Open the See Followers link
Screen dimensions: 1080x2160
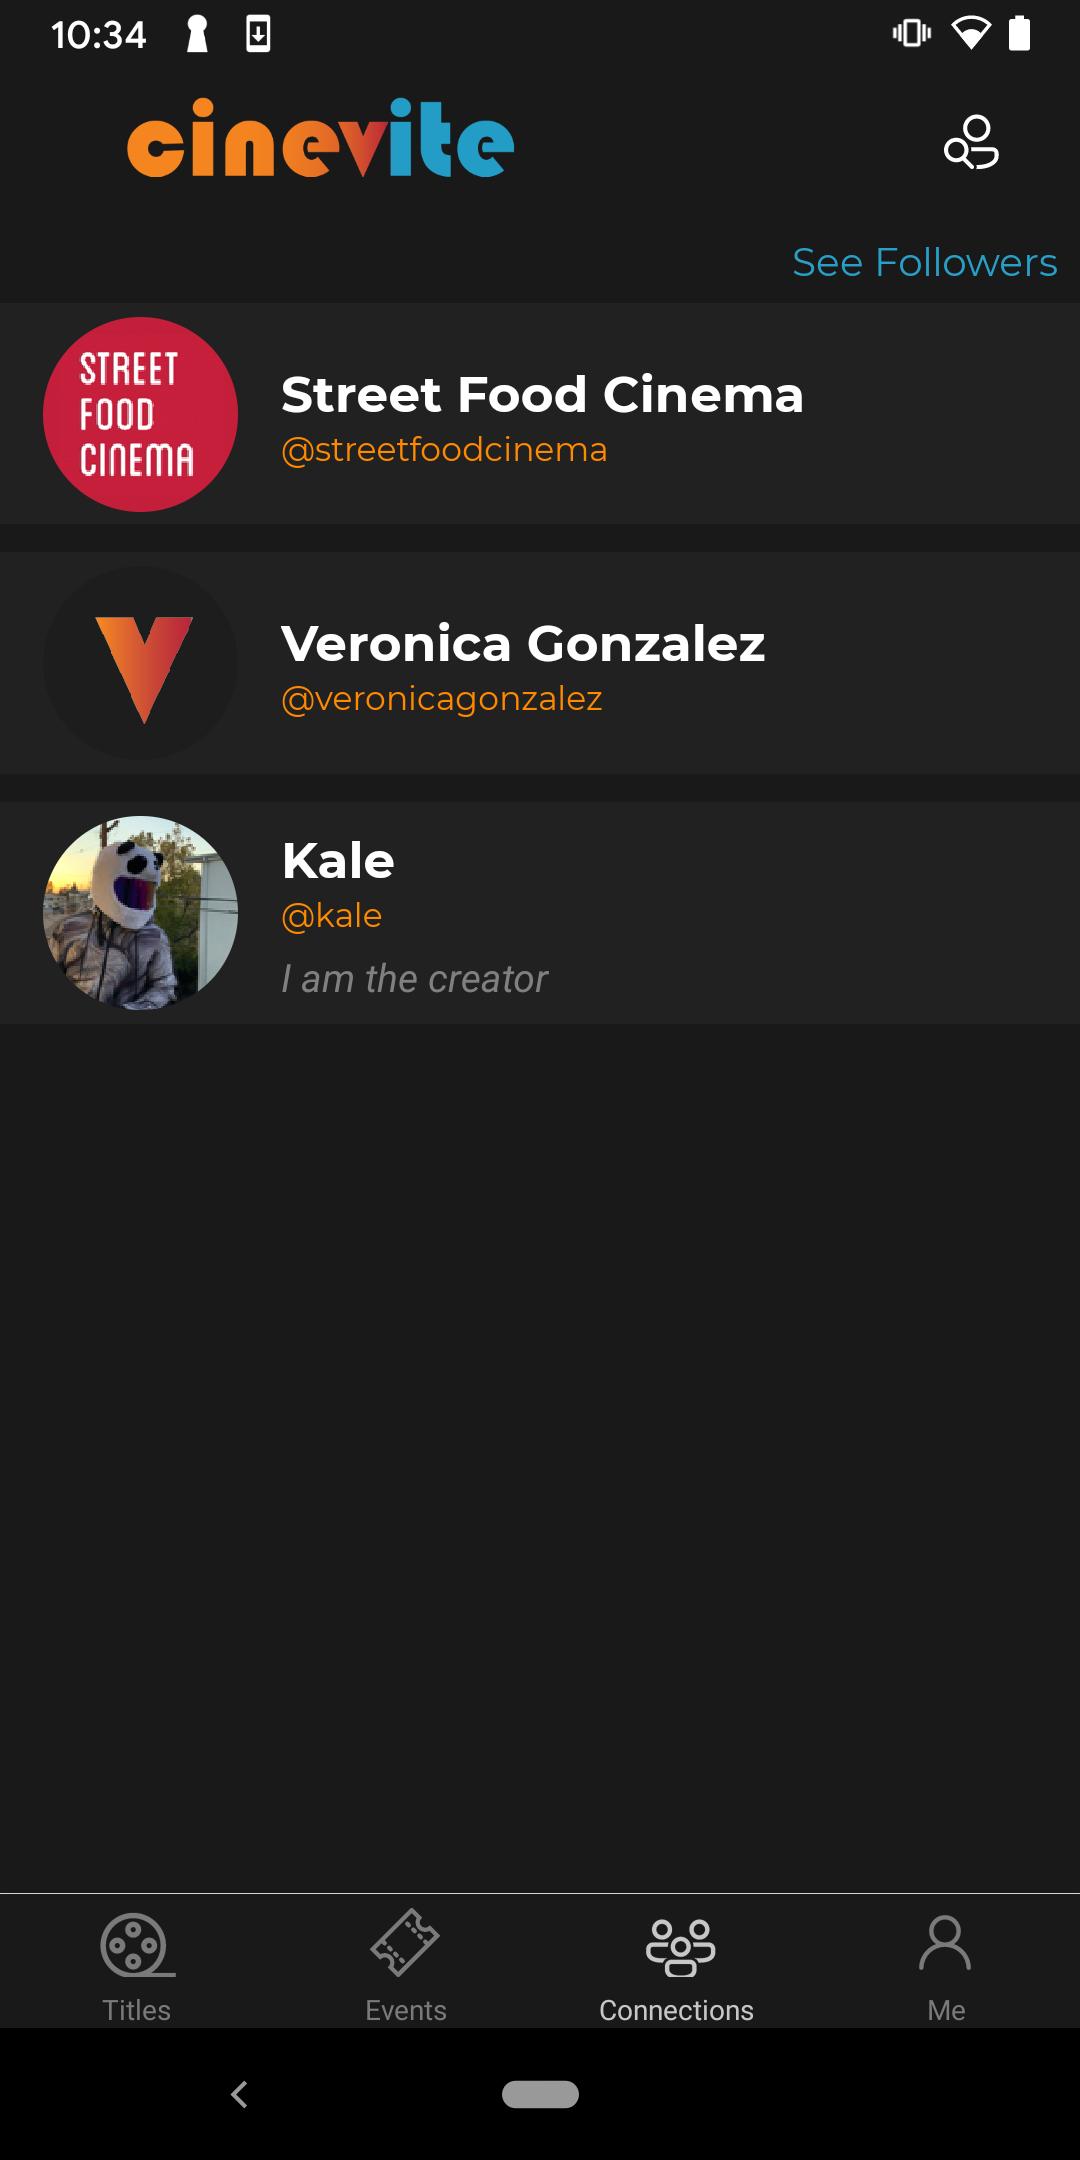pyautogui.click(x=924, y=262)
